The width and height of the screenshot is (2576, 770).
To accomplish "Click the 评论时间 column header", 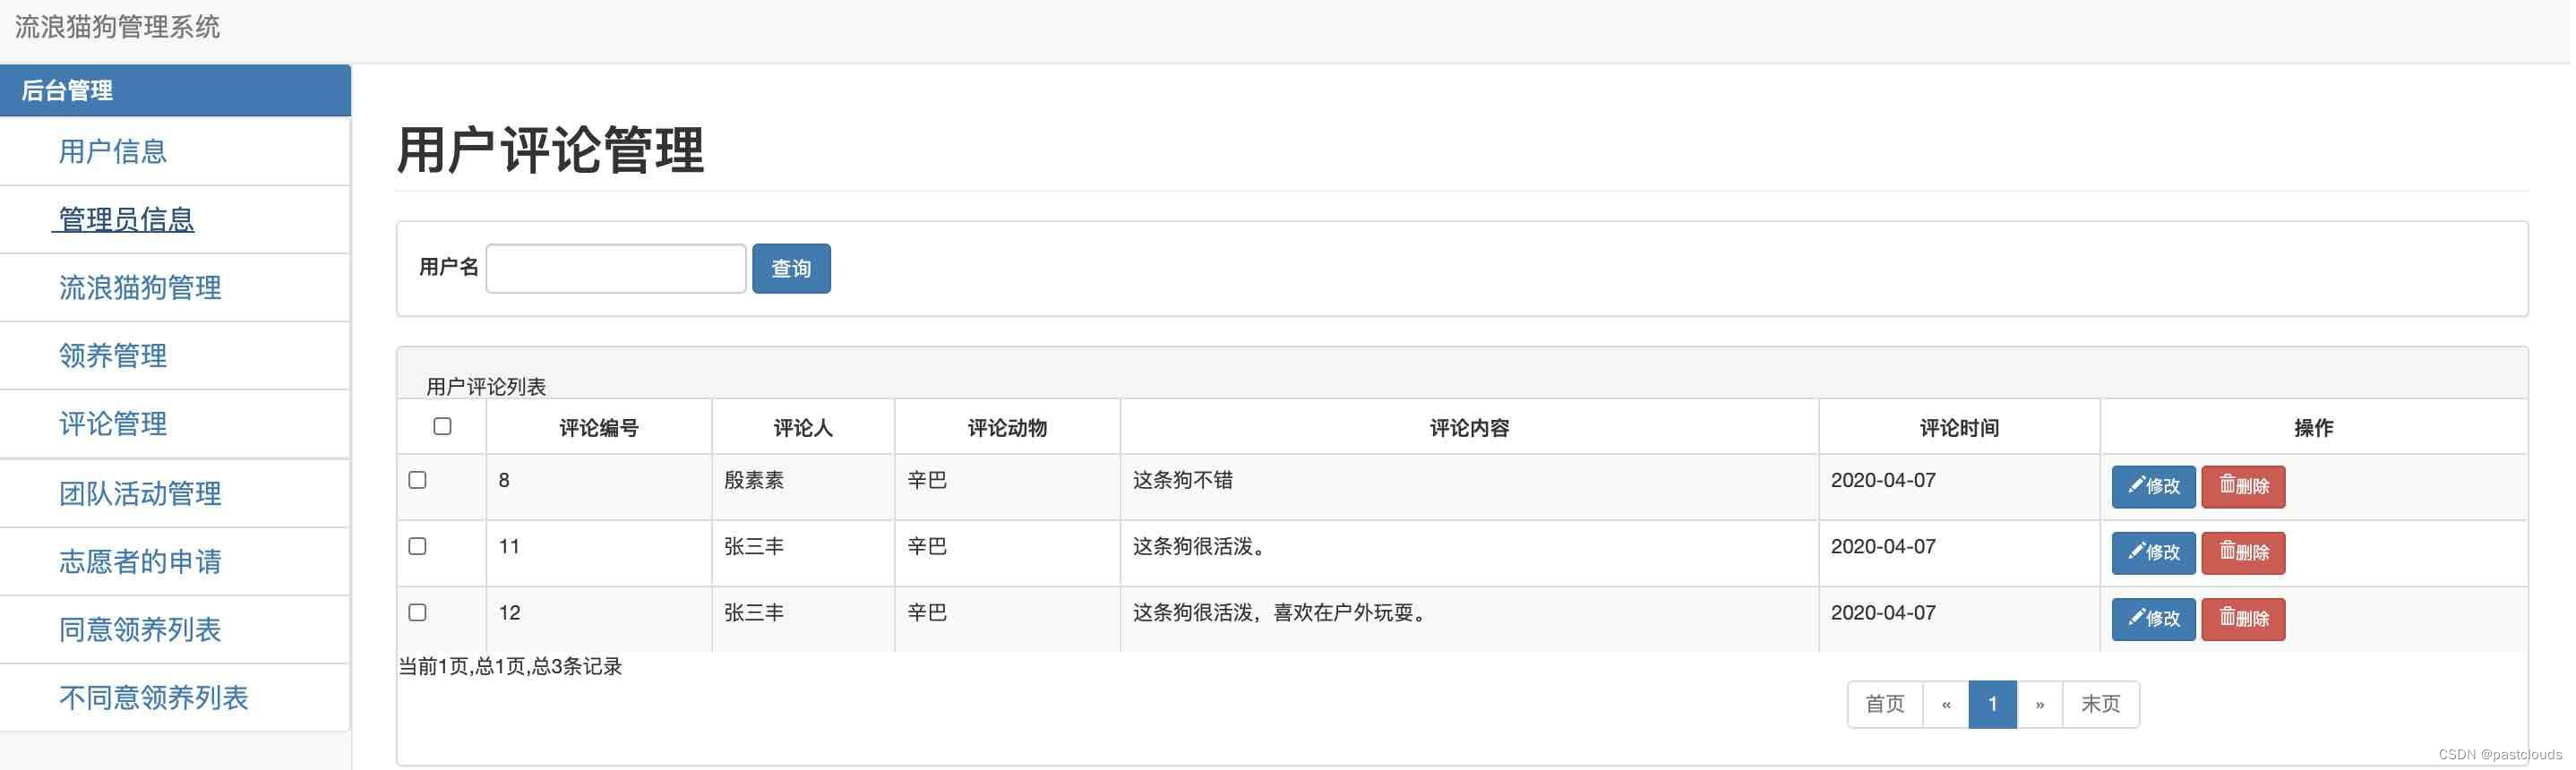I will click(x=1963, y=429).
